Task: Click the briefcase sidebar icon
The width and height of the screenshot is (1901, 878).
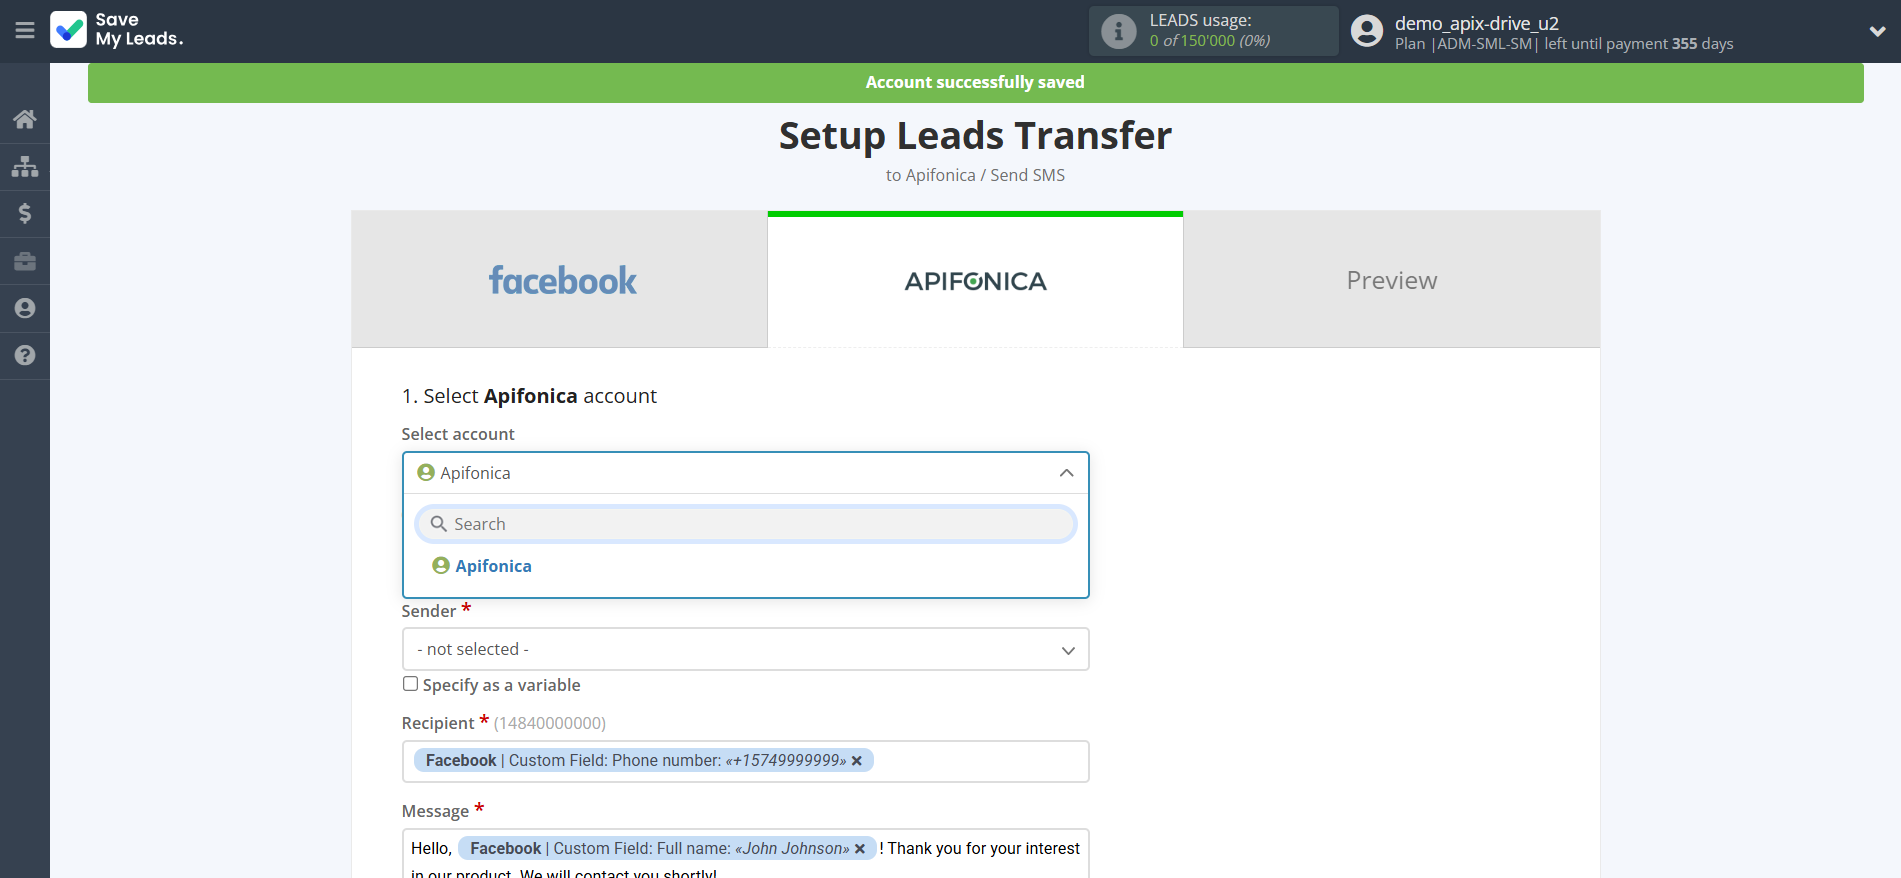Action: (x=25, y=261)
